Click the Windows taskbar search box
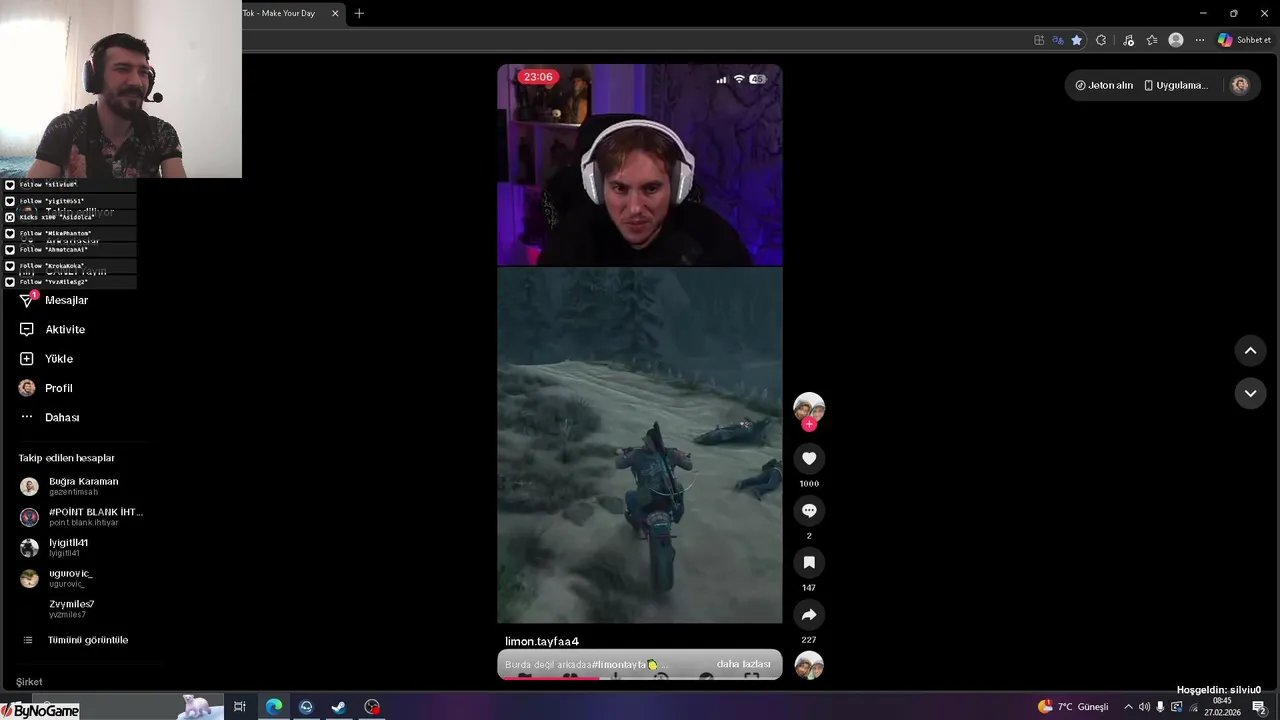This screenshot has width=1280, height=720. click(130, 707)
